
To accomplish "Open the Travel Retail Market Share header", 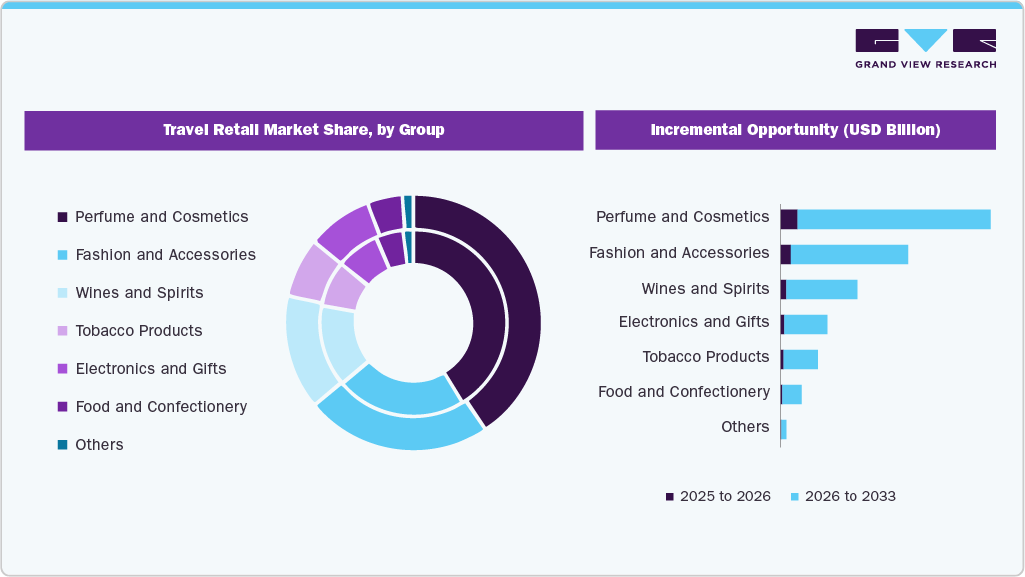I will [x=303, y=130].
